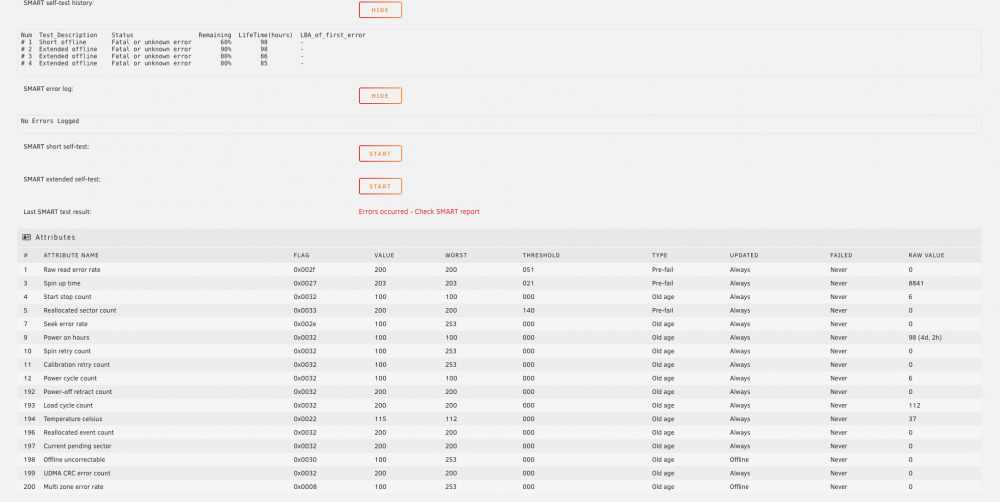Select the 'Power-off retract count' attribute
Viewport: 1000px width, 502px height.
pos(78,392)
